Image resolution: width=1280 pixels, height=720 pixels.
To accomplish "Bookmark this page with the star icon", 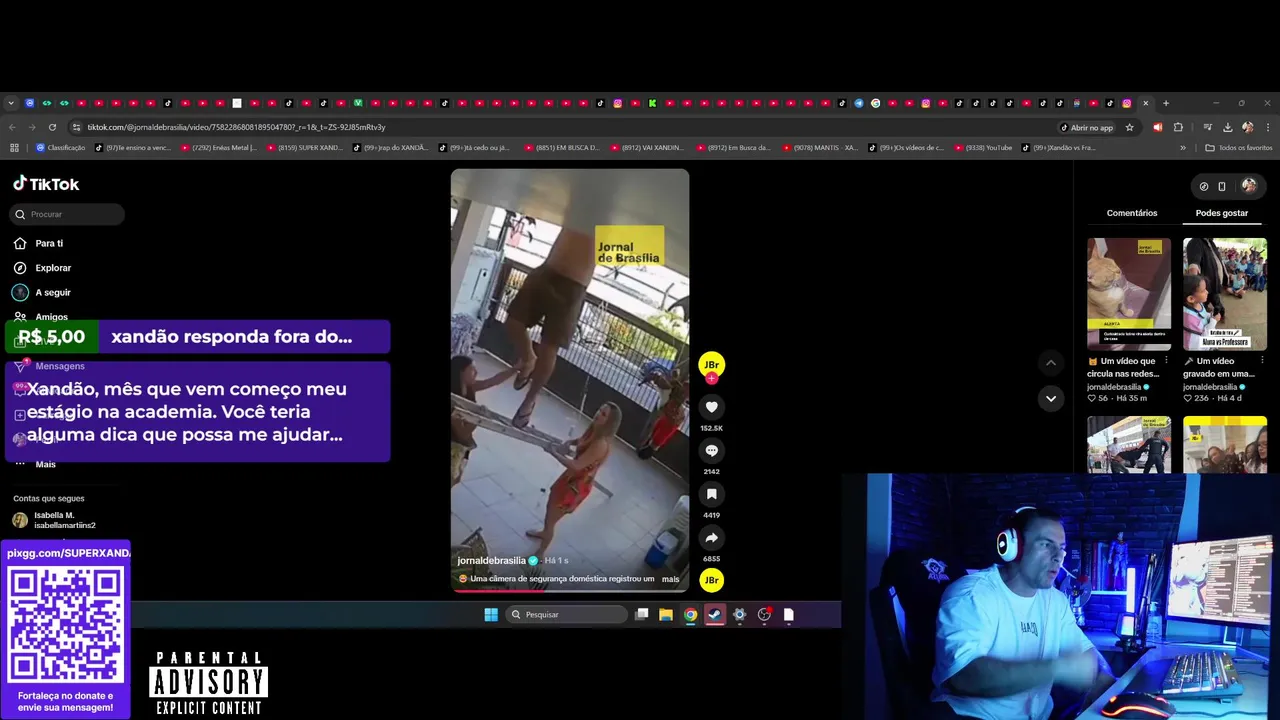I will [x=1129, y=127].
